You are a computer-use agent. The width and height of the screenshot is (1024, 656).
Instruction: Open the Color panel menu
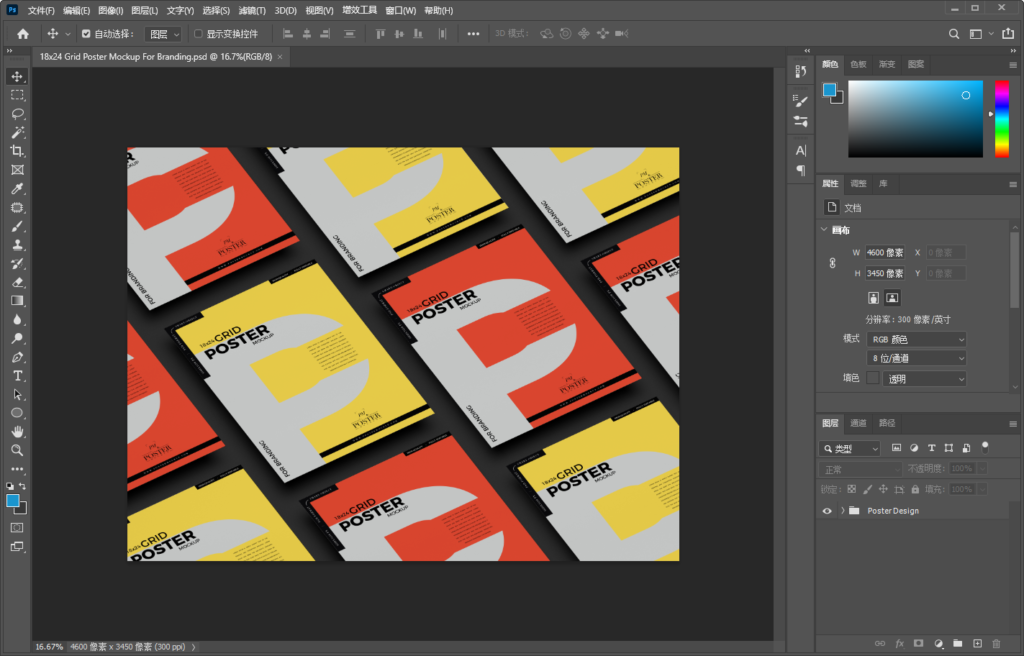tap(1013, 65)
